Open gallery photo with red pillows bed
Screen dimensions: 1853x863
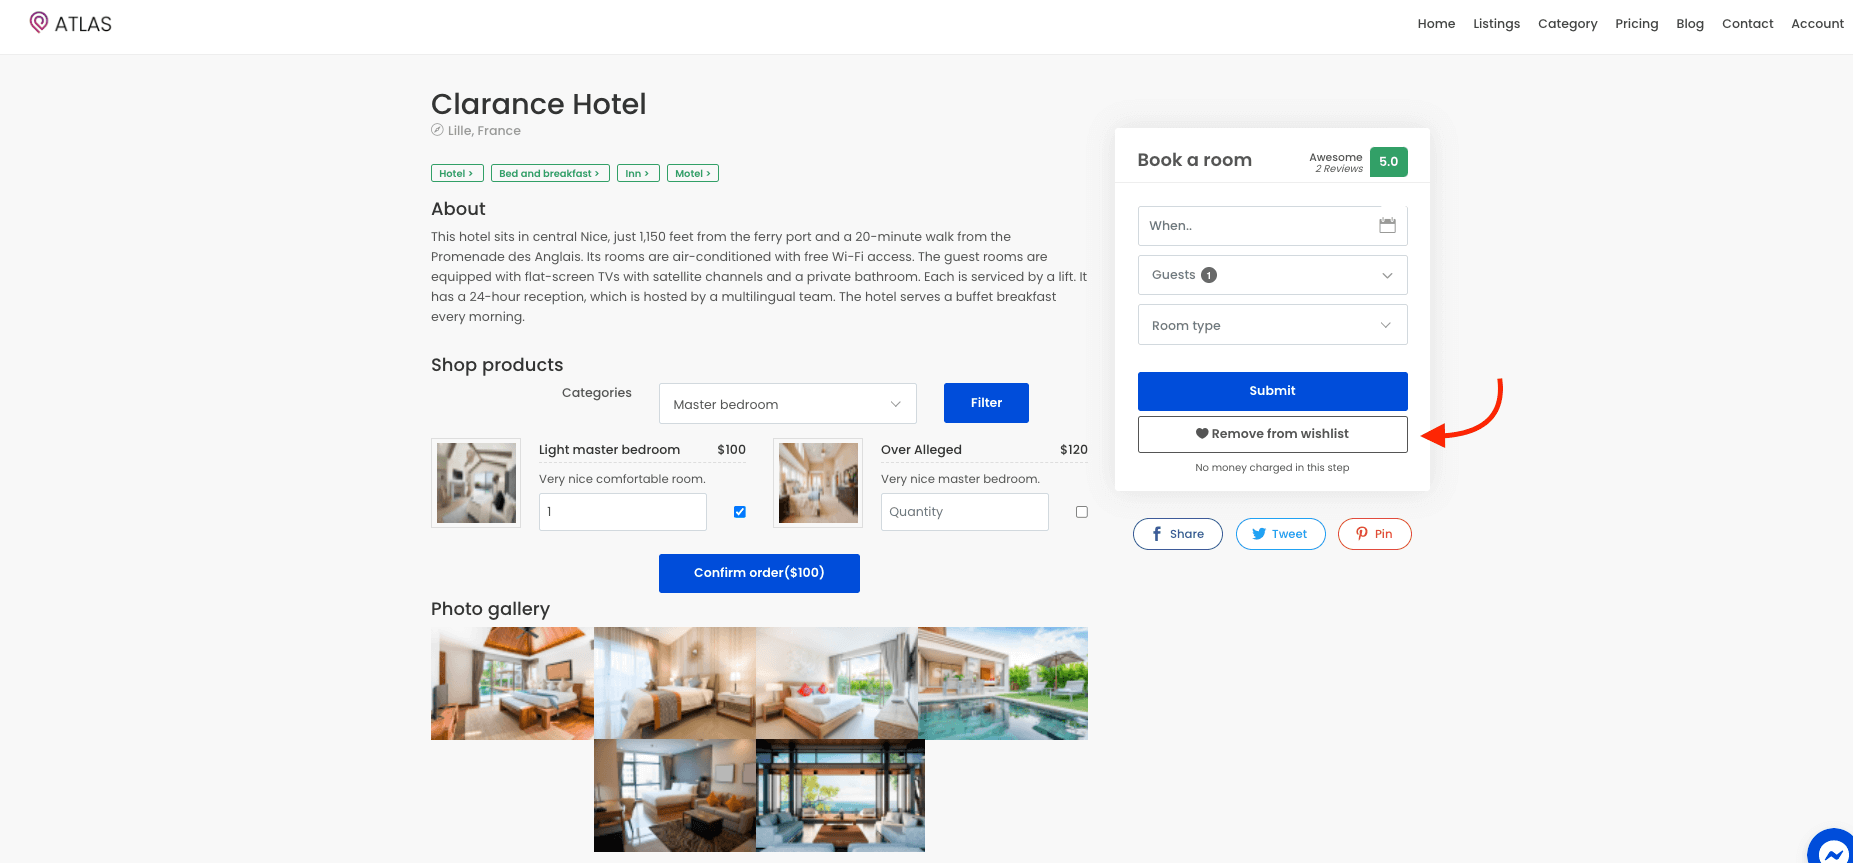(x=837, y=683)
